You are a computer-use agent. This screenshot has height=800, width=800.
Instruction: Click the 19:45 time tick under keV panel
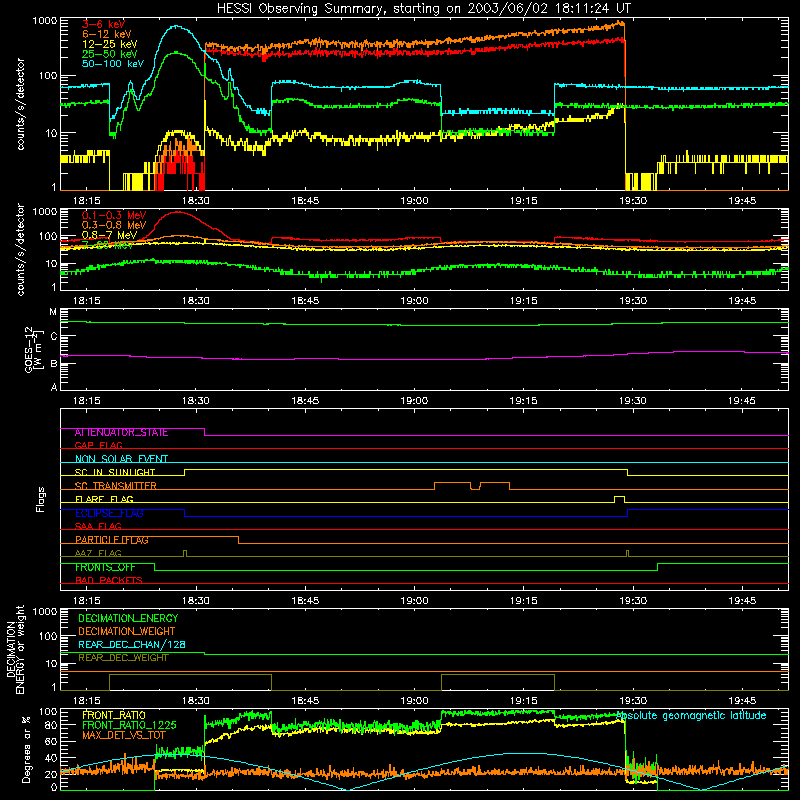click(x=742, y=201)
